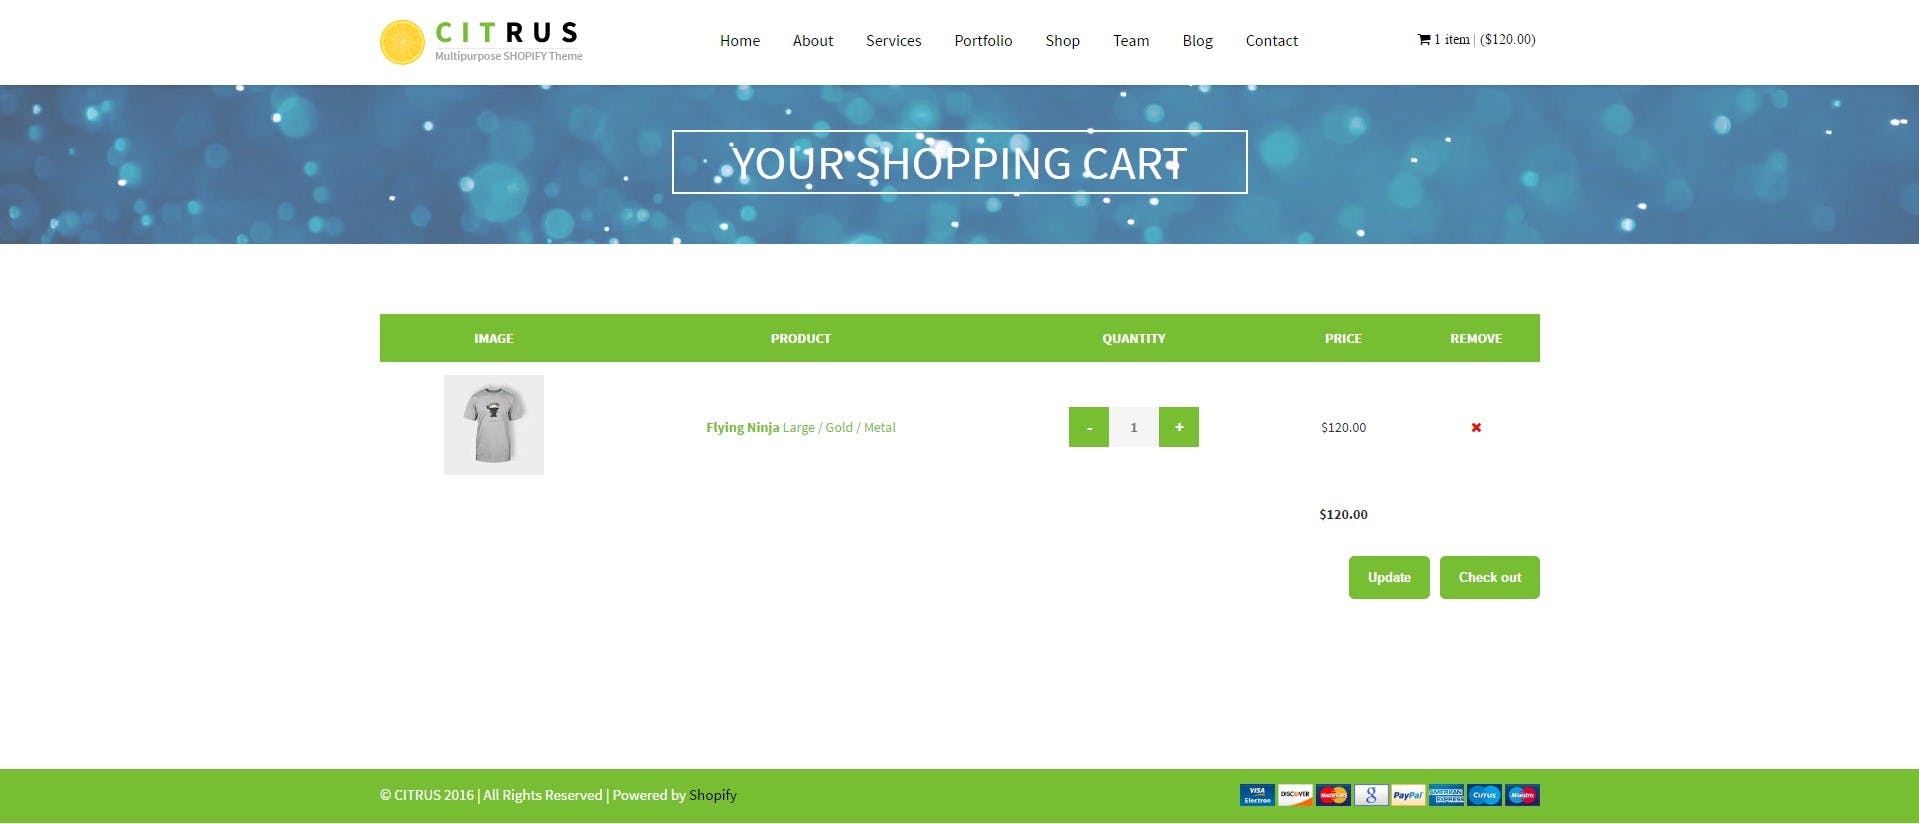
Task: Open the Blog menu item
Action: pyautogui.click(x=1197, y=41)
